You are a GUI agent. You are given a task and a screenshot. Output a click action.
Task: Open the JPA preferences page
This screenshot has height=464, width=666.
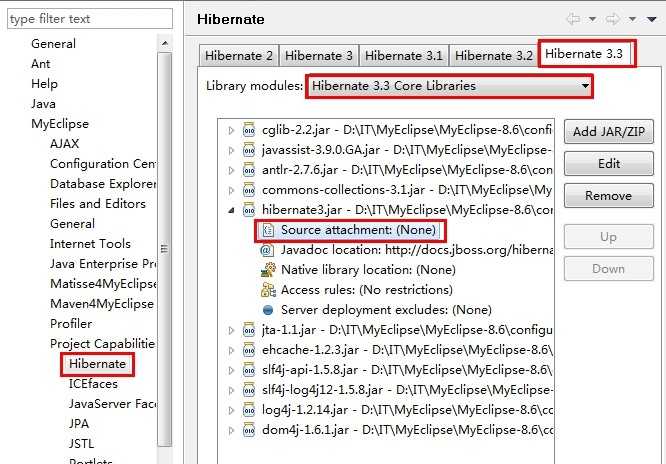click(x=79, y=424)
